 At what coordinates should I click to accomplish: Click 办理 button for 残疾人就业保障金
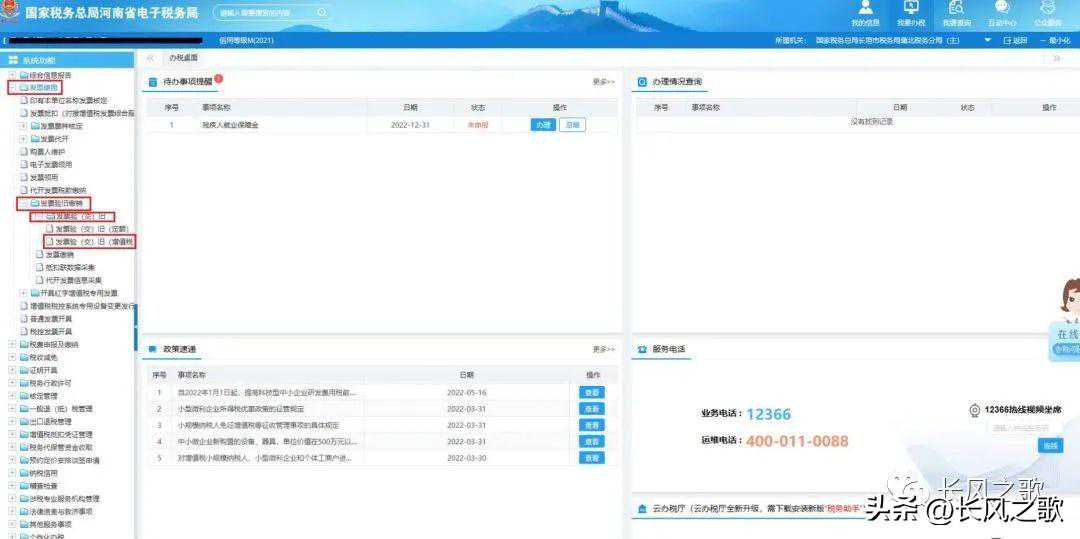click(542, 125)
